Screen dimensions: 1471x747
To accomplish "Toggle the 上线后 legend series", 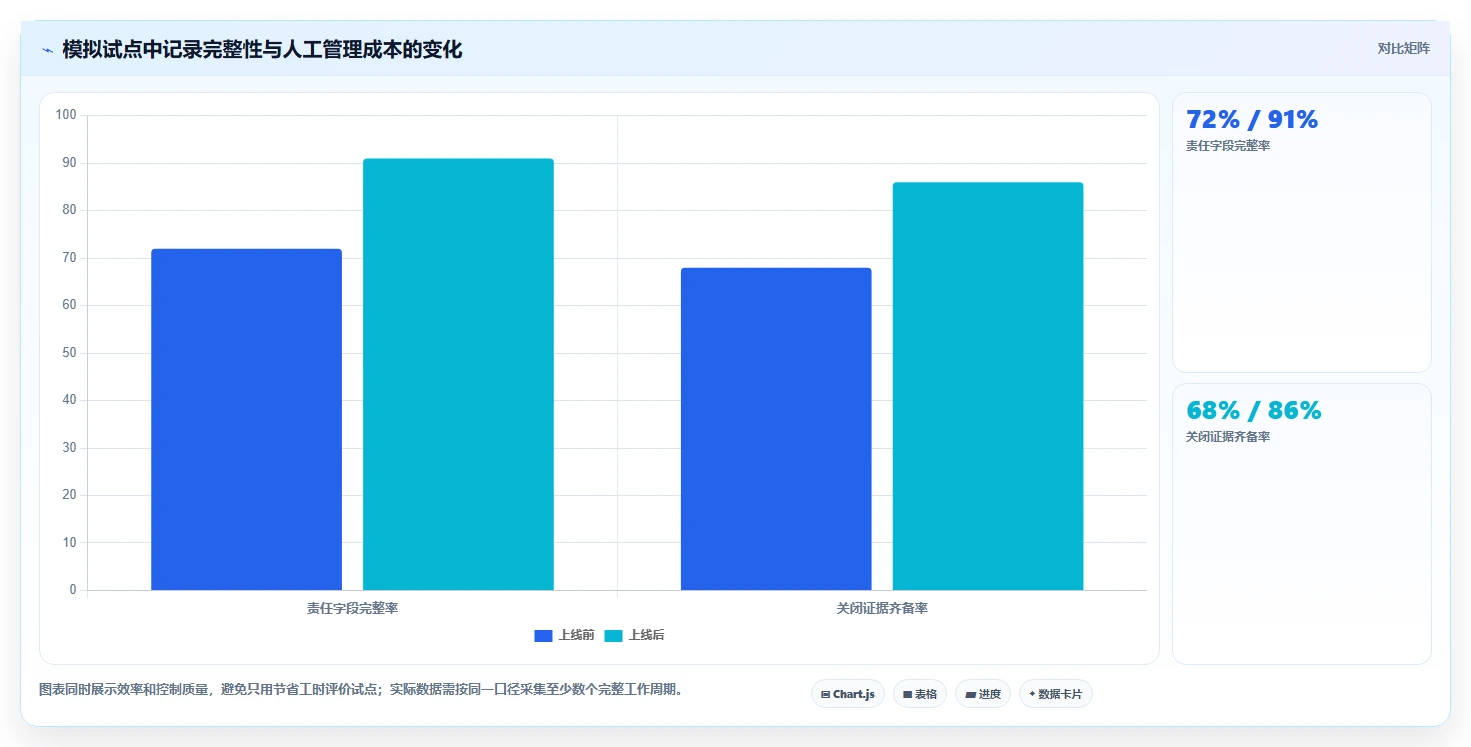I will (635, 635).
